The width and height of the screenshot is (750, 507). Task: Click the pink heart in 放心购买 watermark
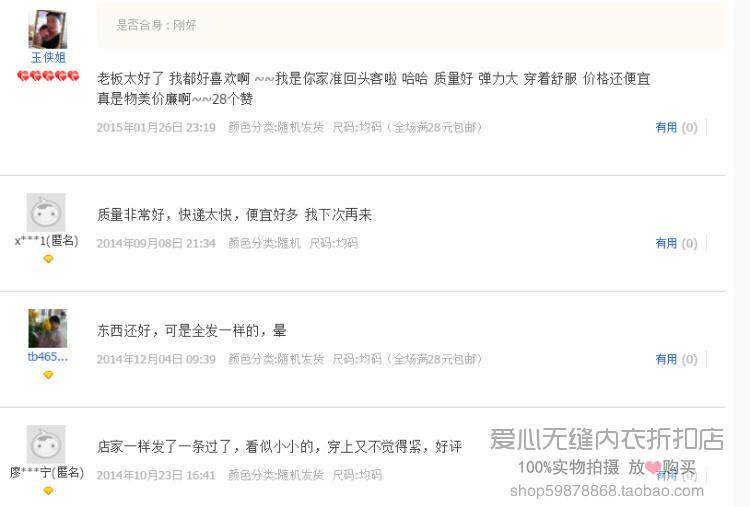click(x=653, y=467)
